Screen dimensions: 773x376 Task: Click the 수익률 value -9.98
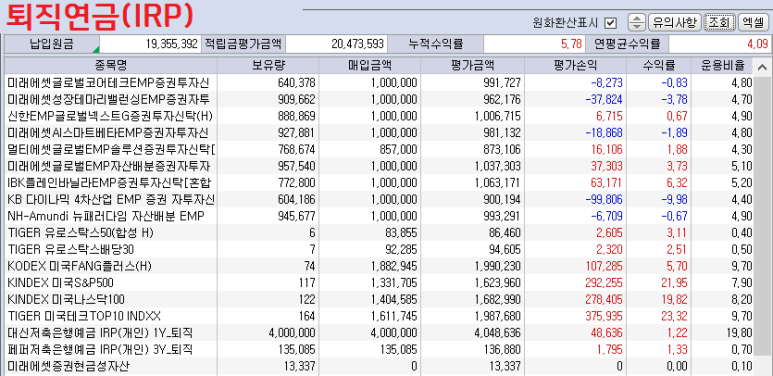(674, 200)
